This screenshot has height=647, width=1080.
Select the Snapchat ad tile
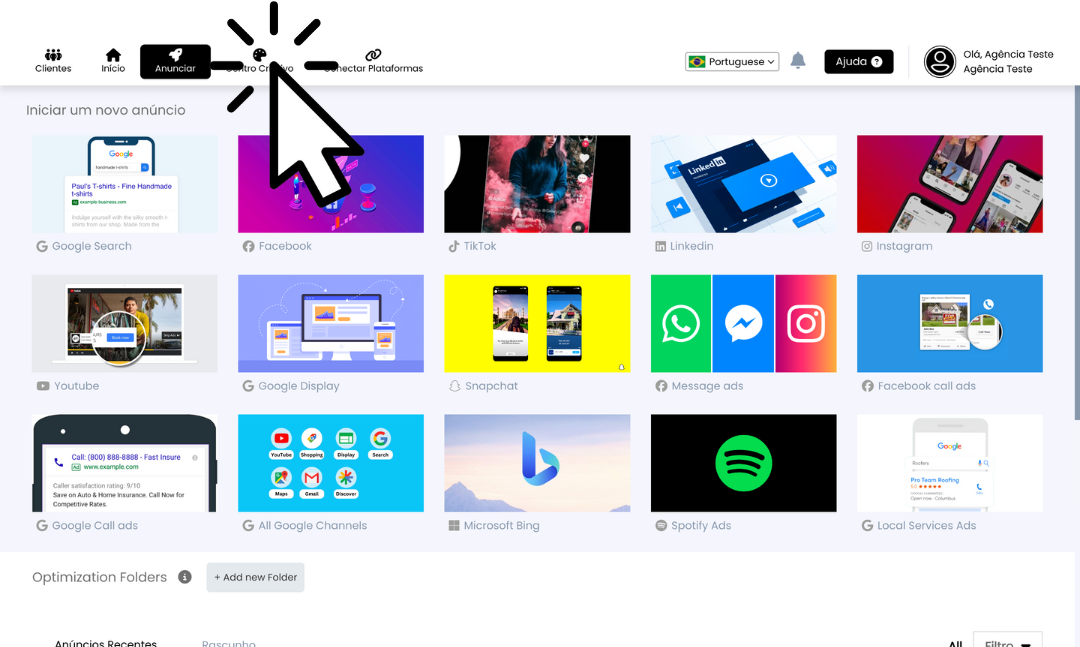coord(537,324)
